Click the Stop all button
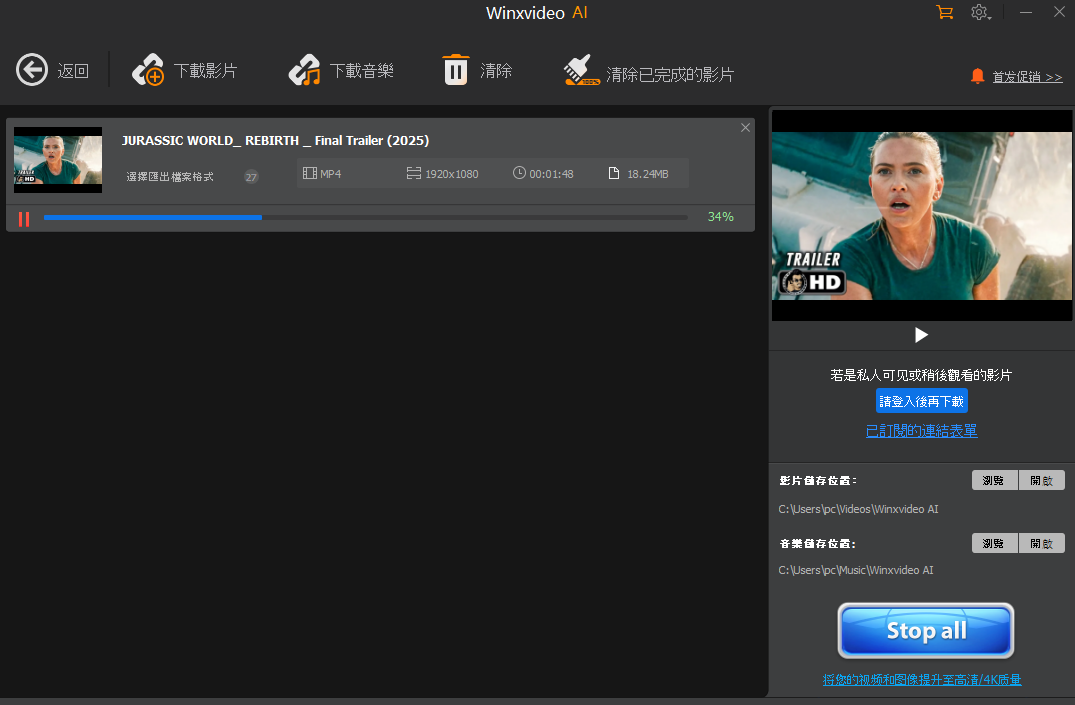Image resolution: width=1075 pixels, height=705 pixels. [x=926, y=631]
